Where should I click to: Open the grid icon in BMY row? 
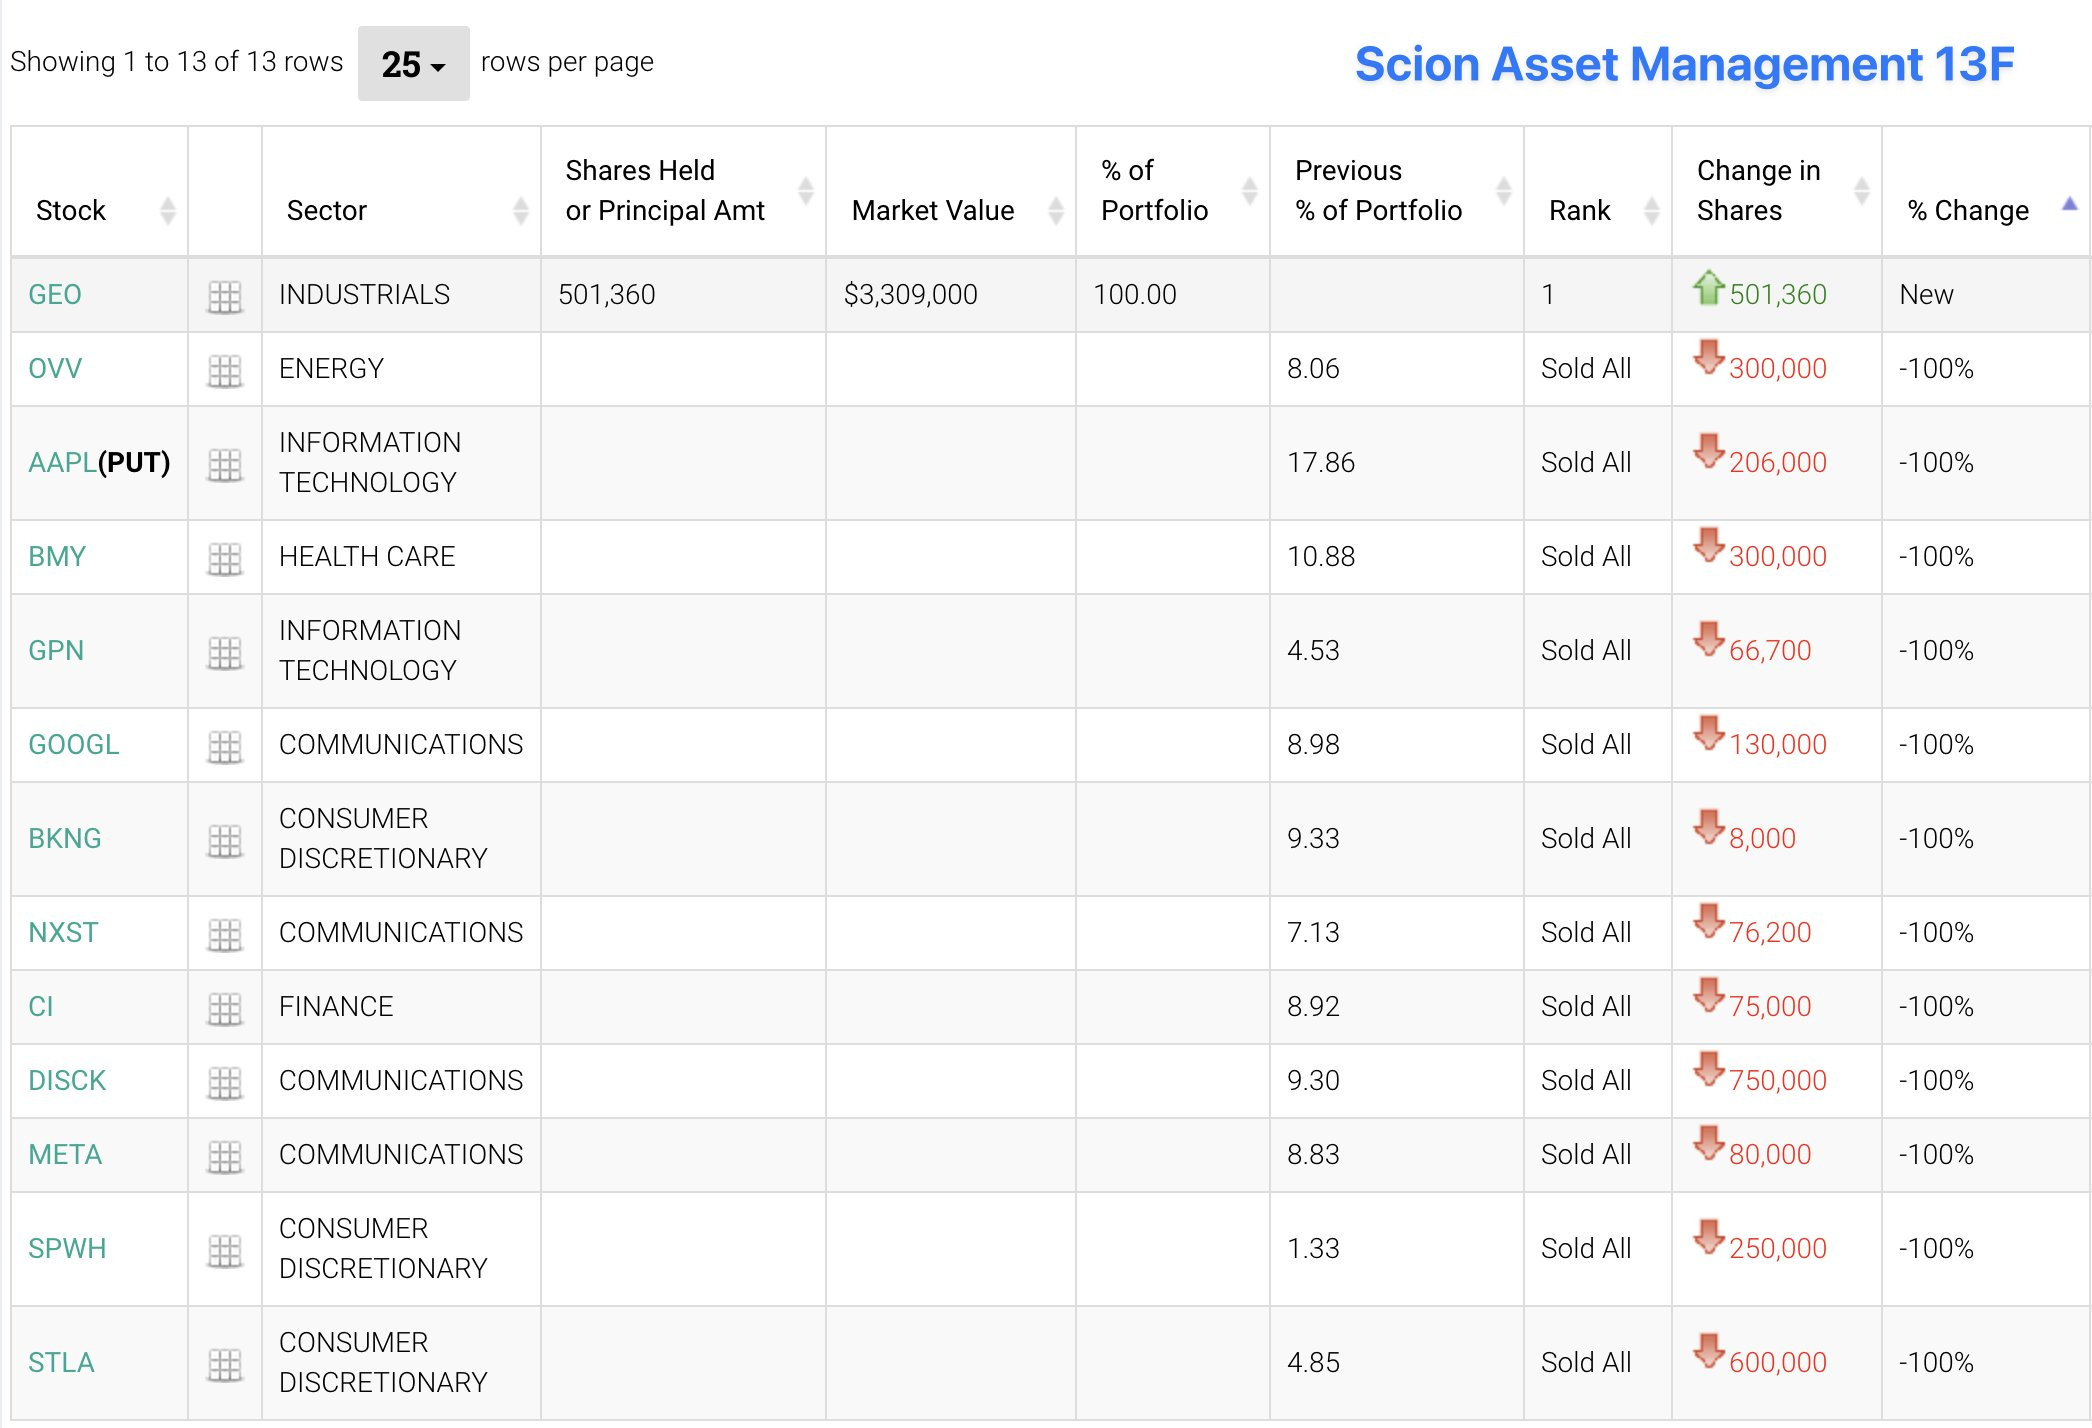pyautogui.click(x=224, y=558)
